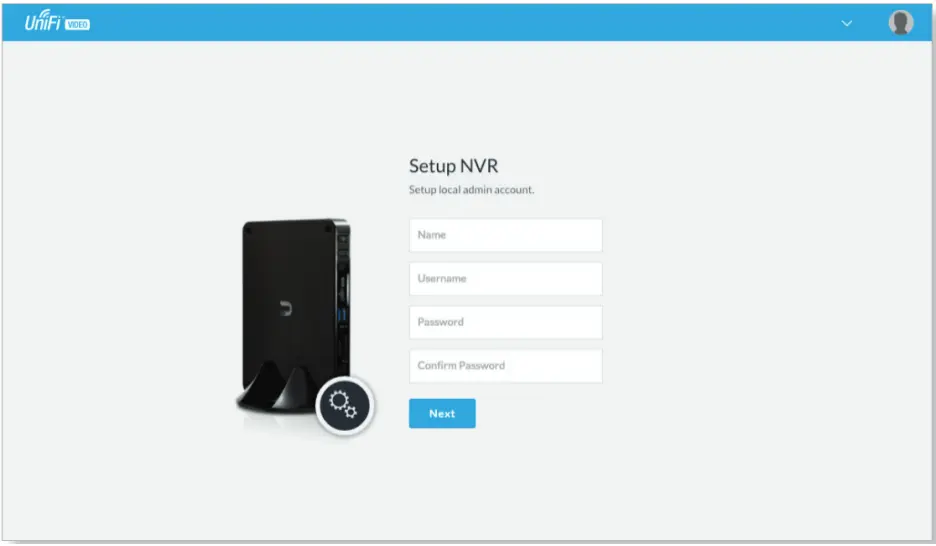Click the Setup NVR heading
Screen dimensions: 936x546
(x=454, y=166)
